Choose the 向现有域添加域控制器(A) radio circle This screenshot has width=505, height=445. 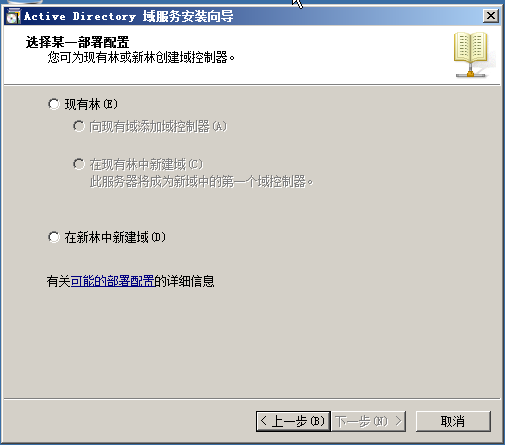pyautogui.click(x=79, y=126)
